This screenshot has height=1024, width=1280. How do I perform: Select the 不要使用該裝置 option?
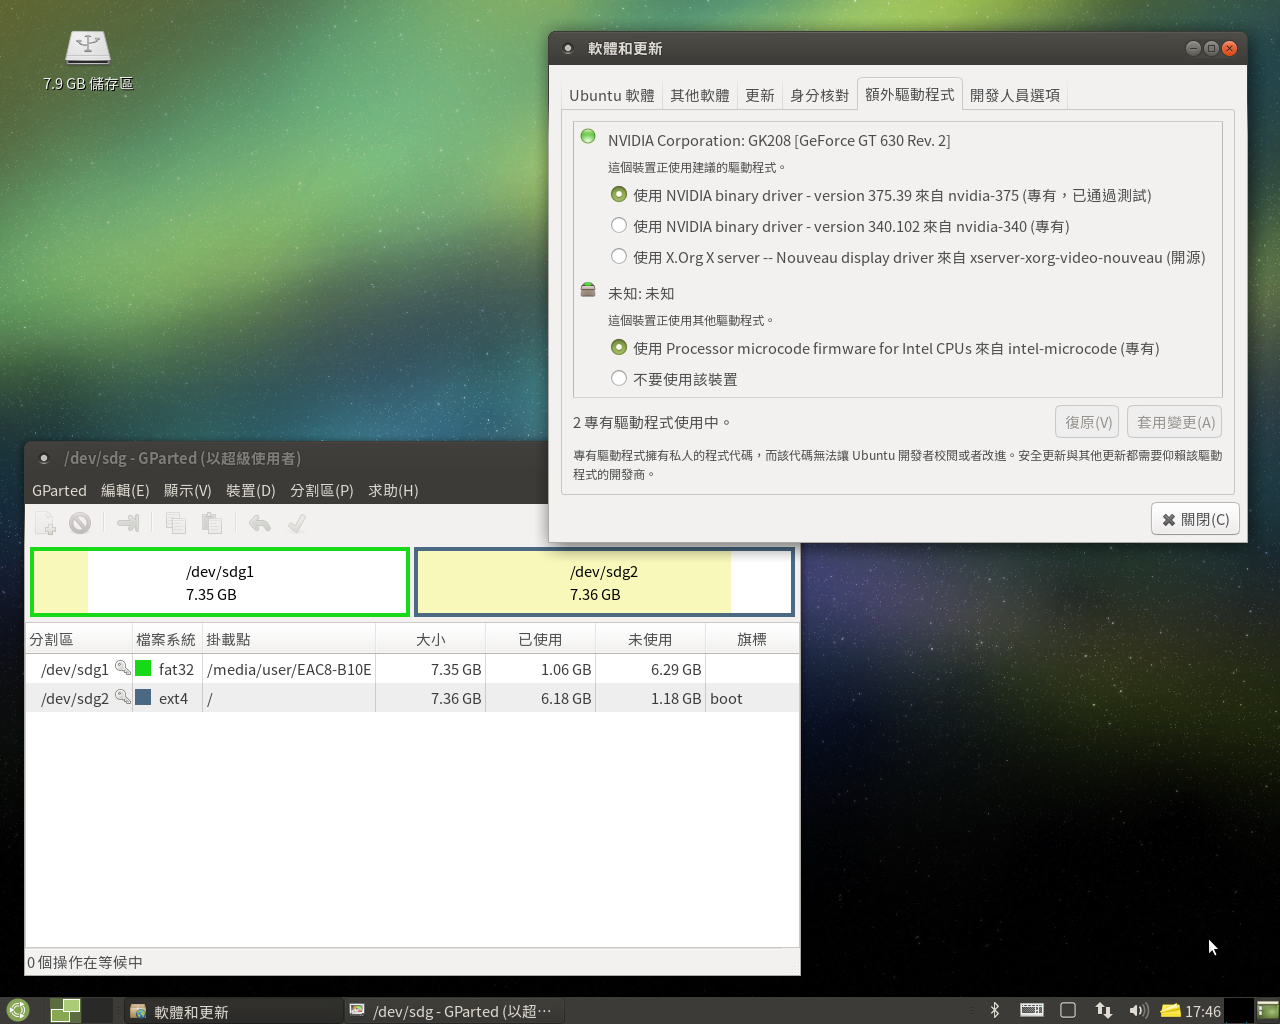coord(674,379)
